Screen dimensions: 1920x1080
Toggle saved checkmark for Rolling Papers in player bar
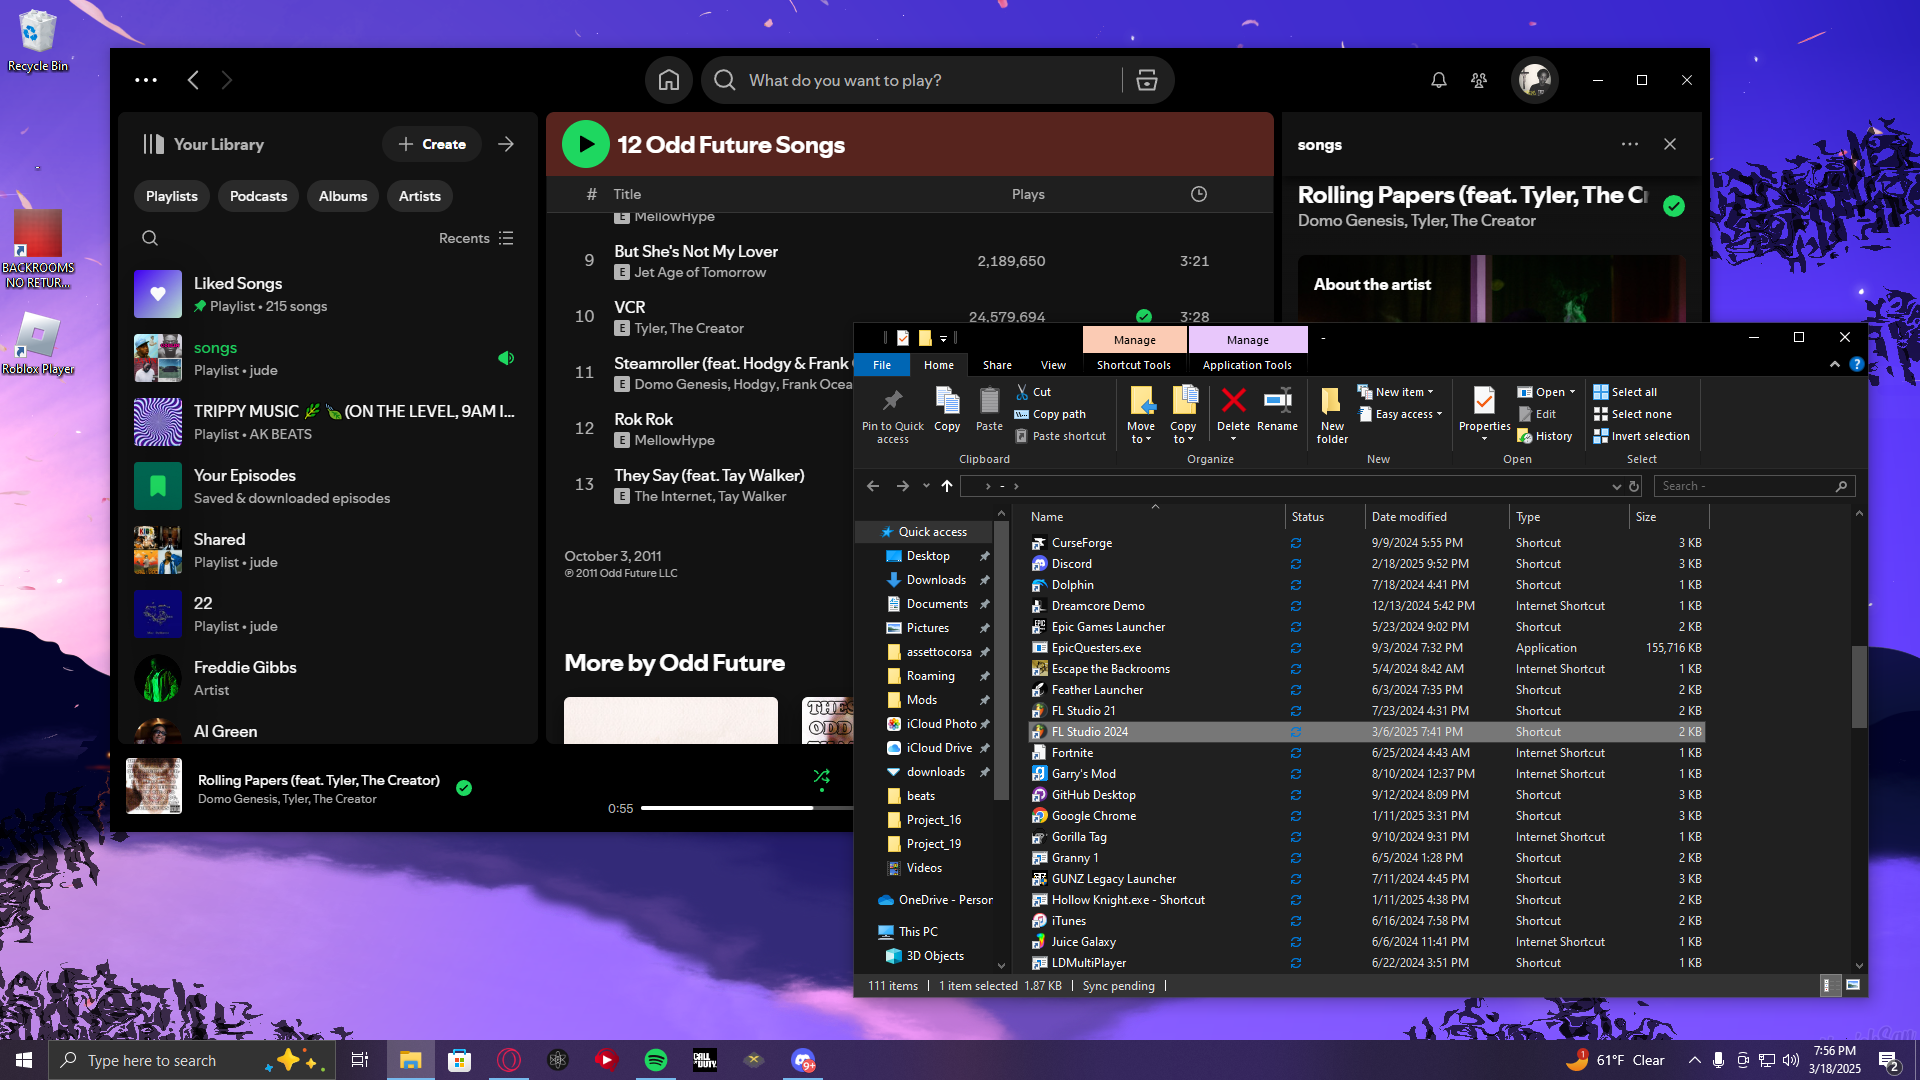(x=464, y=788)
